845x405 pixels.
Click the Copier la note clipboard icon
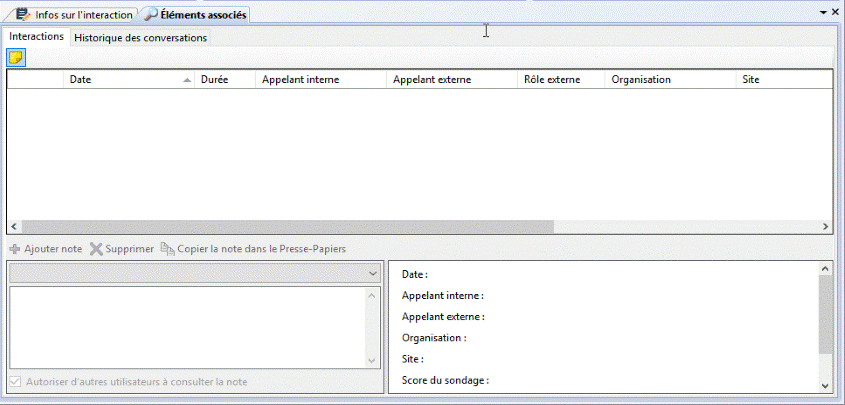coord(167,249)
